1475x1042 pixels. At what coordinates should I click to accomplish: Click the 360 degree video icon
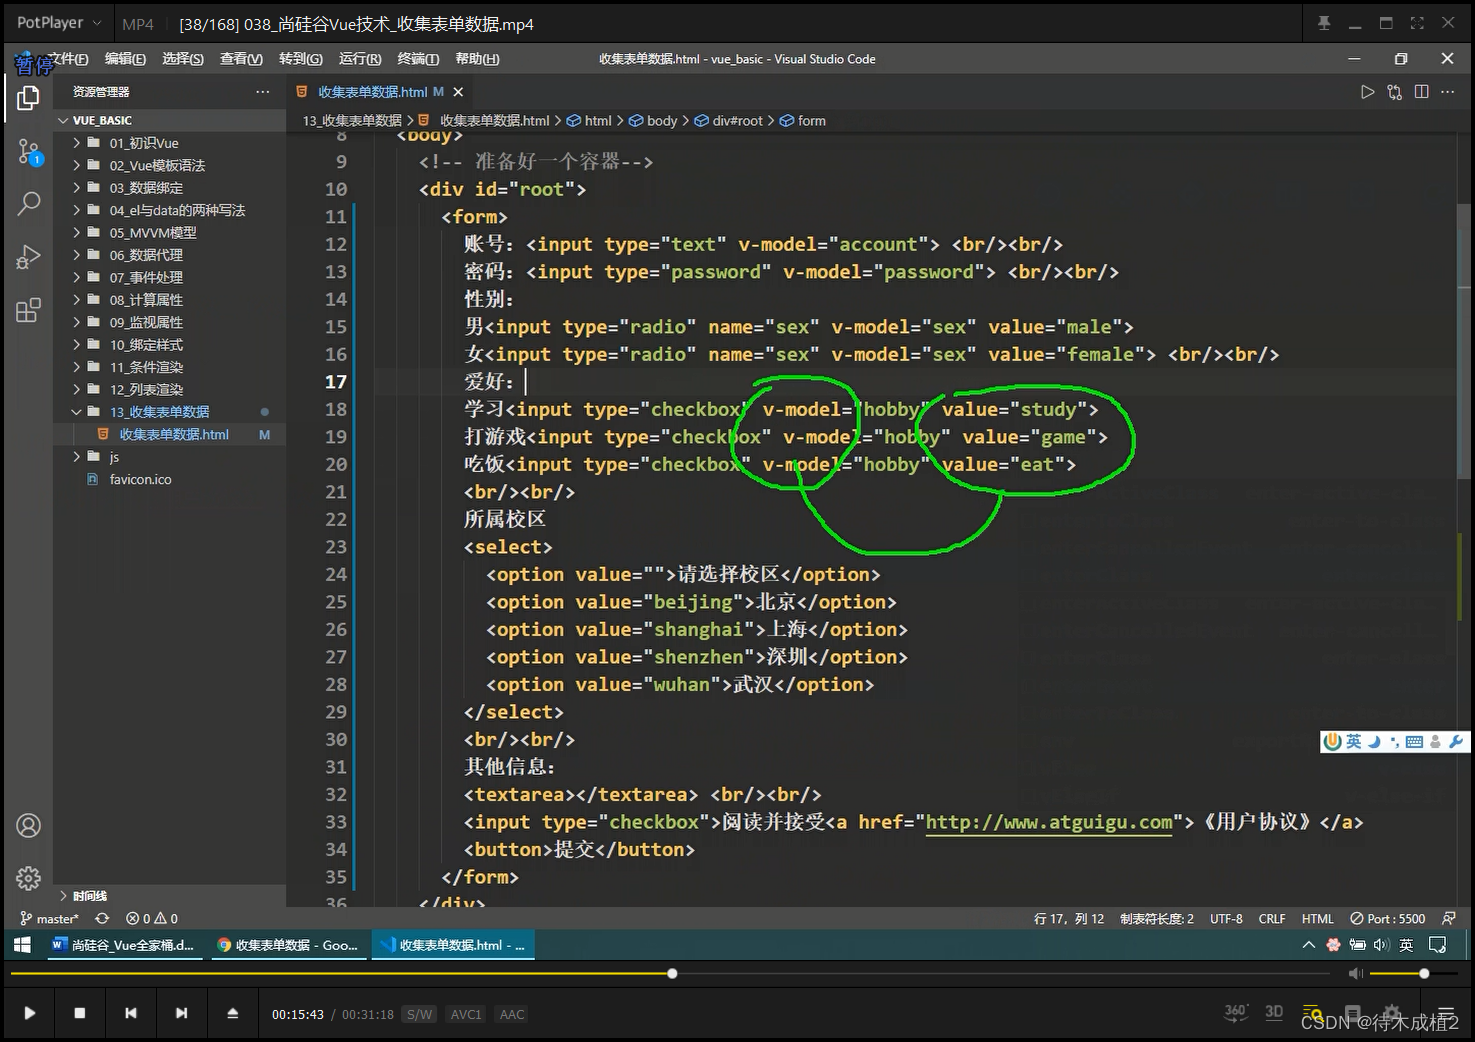(1236, 1012)
